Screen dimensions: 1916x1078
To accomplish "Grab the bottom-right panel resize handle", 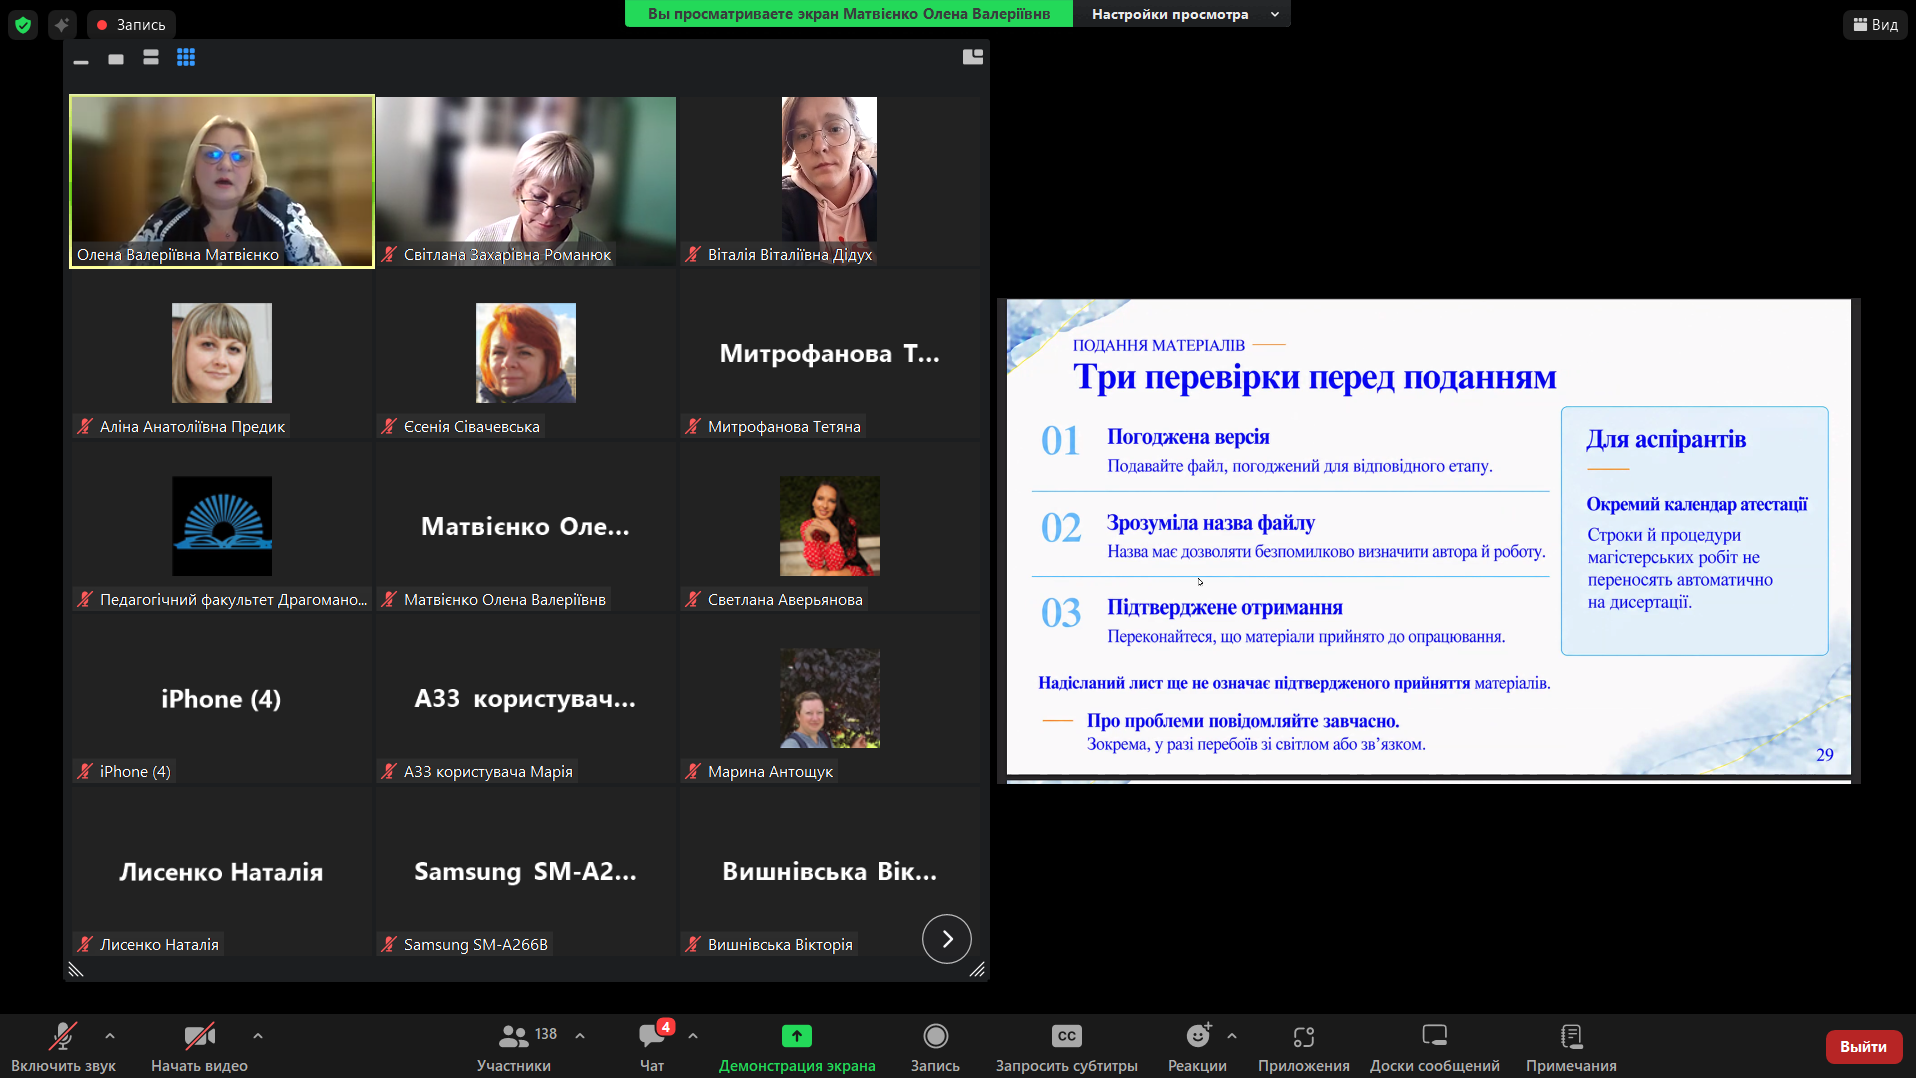I will [x=977, y=969].
